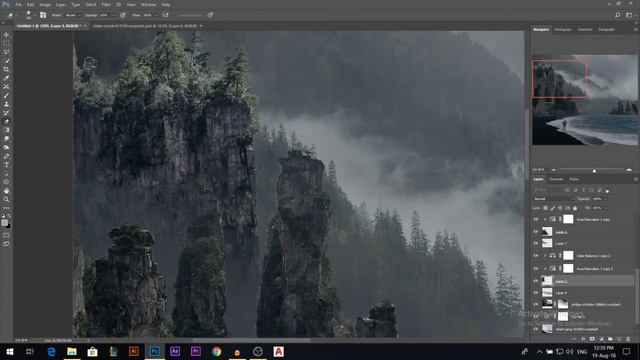640x360 pixels.
Task: Select the Hand tool
Action: click(6, 191)
